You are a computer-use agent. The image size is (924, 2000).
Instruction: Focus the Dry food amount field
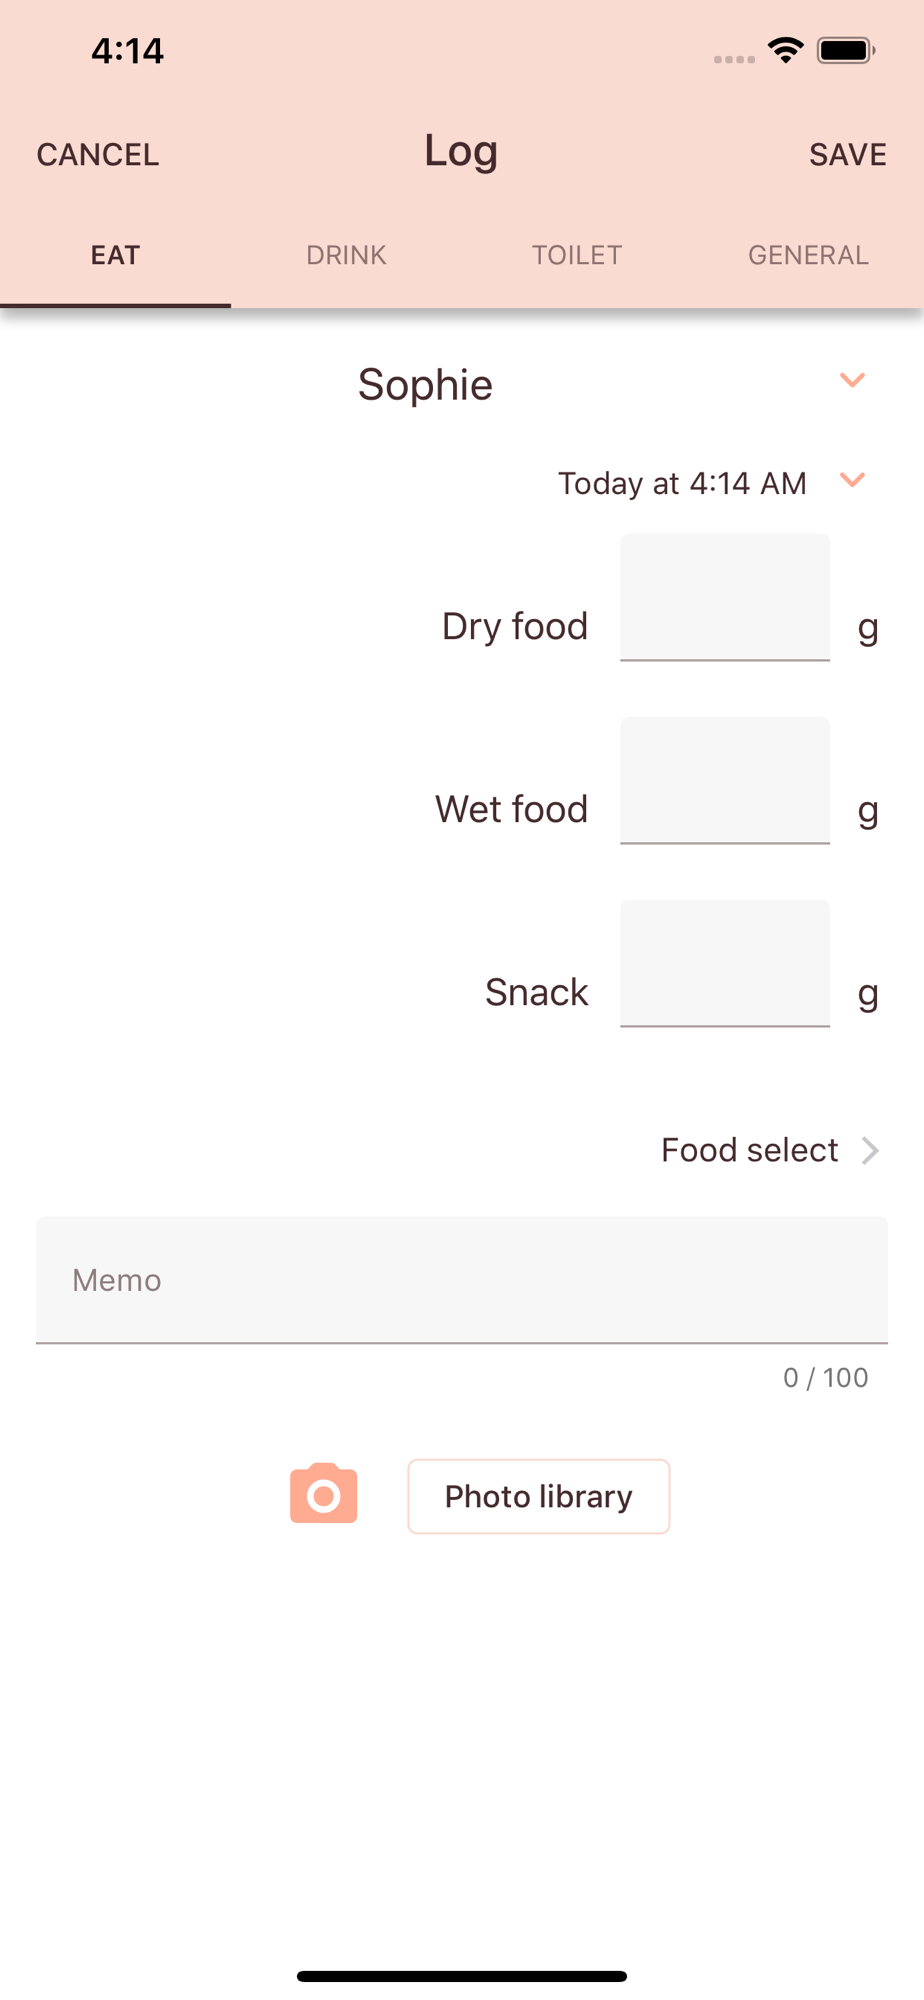click(725, 597)
